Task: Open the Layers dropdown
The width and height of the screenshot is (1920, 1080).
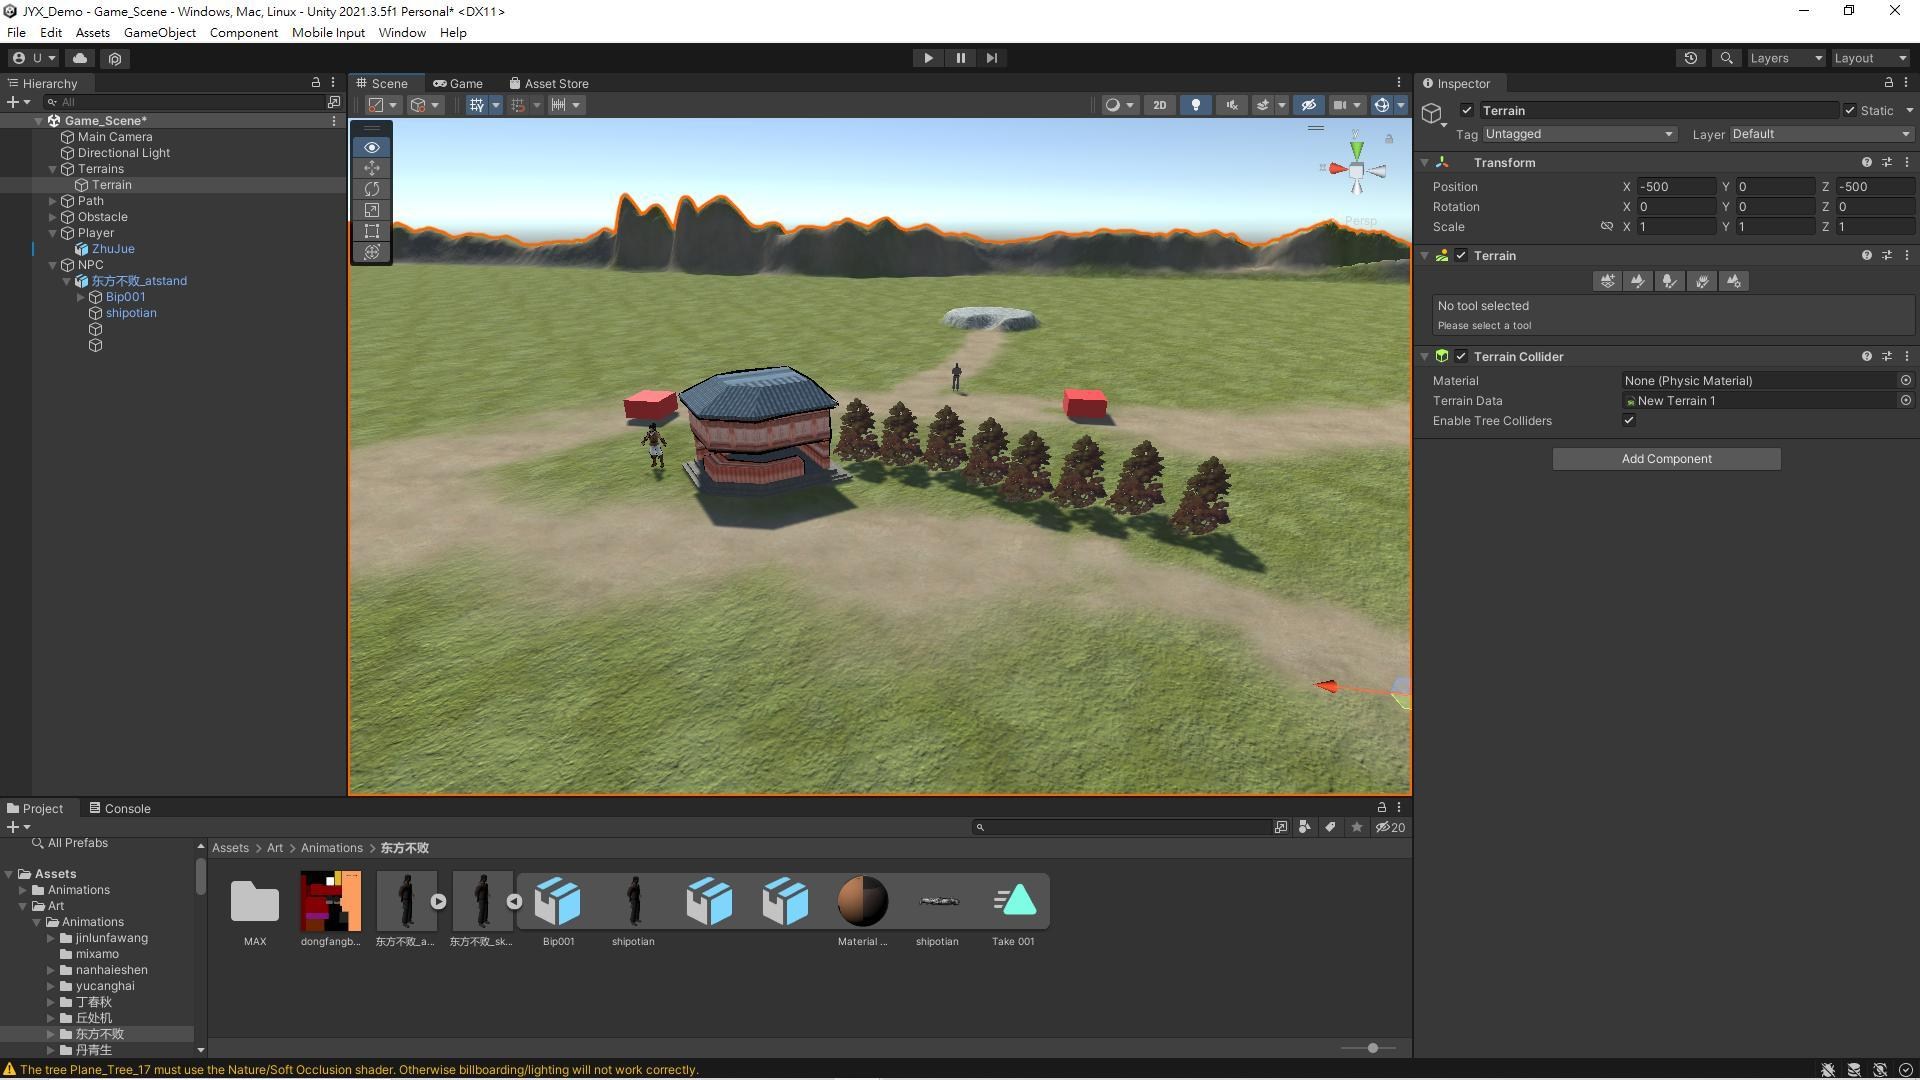Action: (1786, 58)
